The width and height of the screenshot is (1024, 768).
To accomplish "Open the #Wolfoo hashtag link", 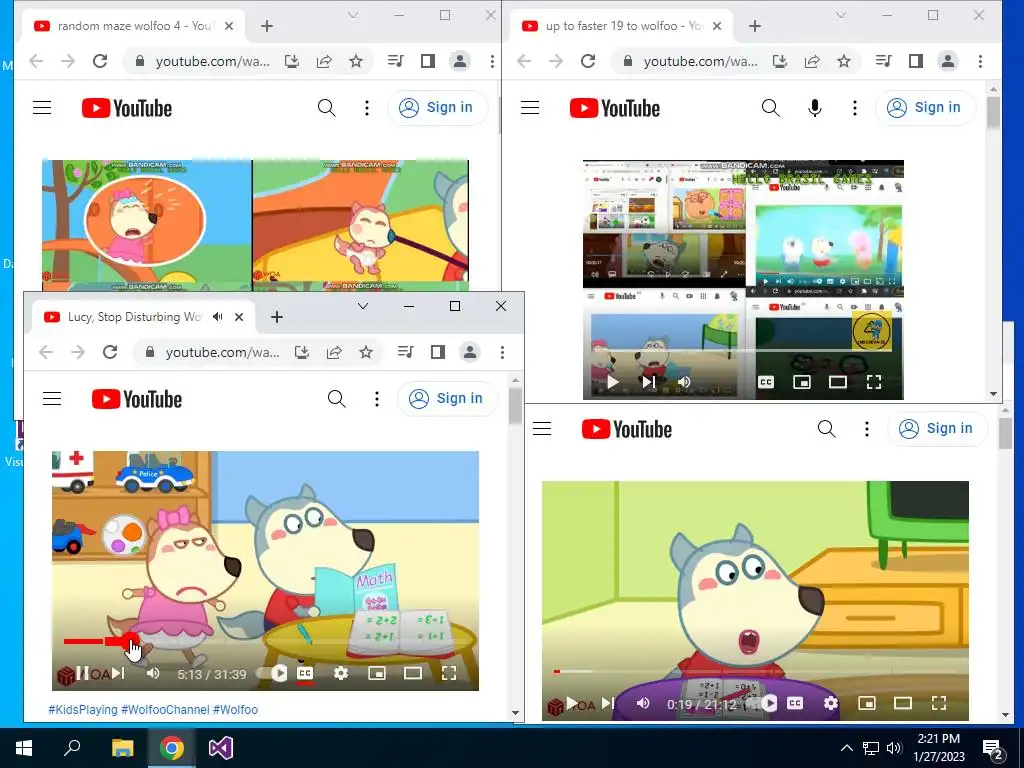I will 235,709.
